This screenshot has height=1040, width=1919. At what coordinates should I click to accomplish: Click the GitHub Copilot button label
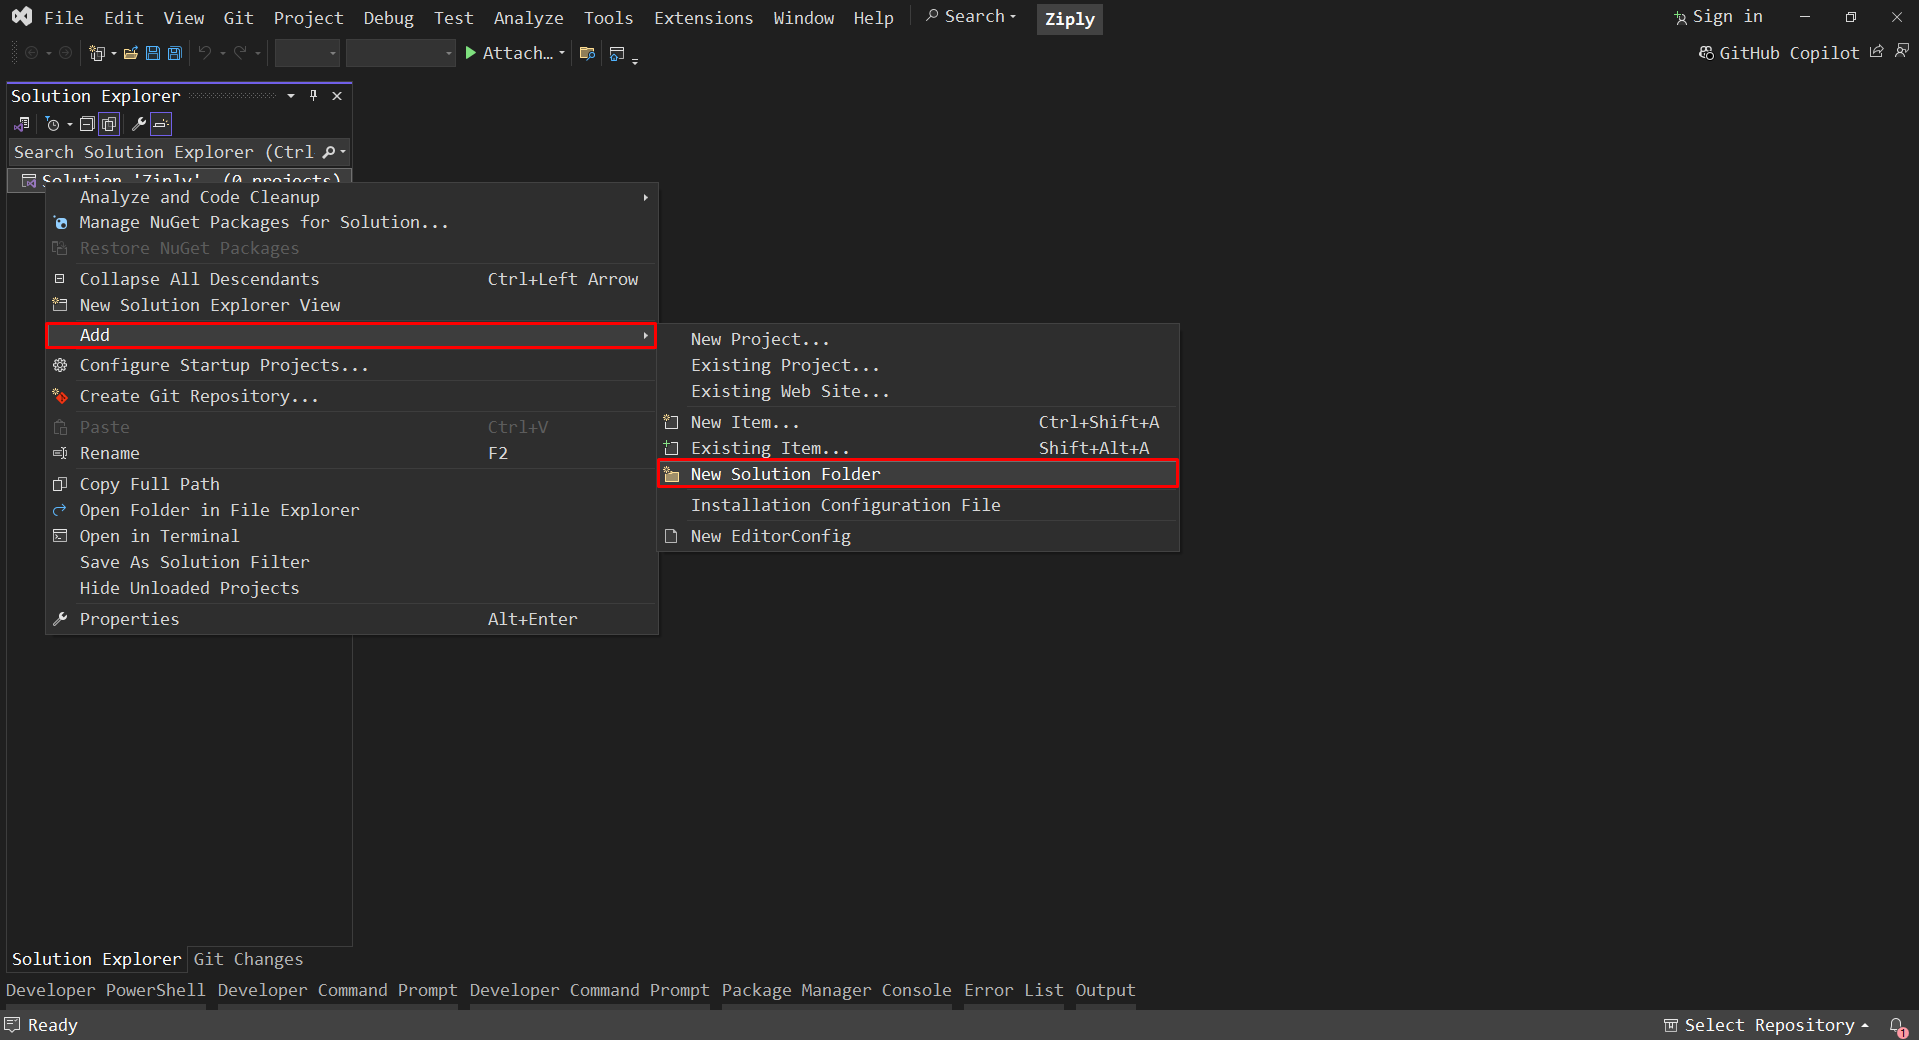click(1788, 53)
